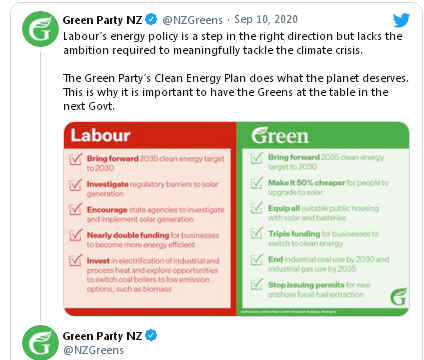
Task: Click checkmark next to Nearly double funding
Action: [76, 235]
